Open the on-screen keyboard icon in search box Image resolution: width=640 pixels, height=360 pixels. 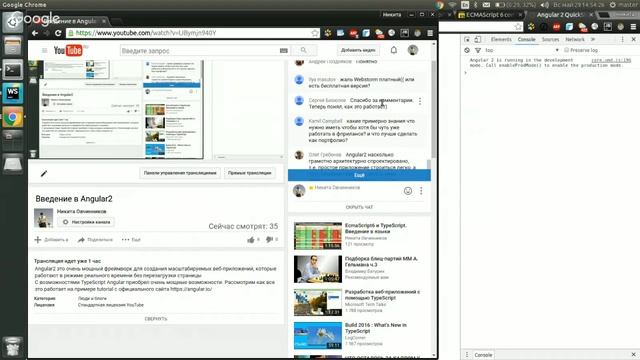click(x=284, y=51)
